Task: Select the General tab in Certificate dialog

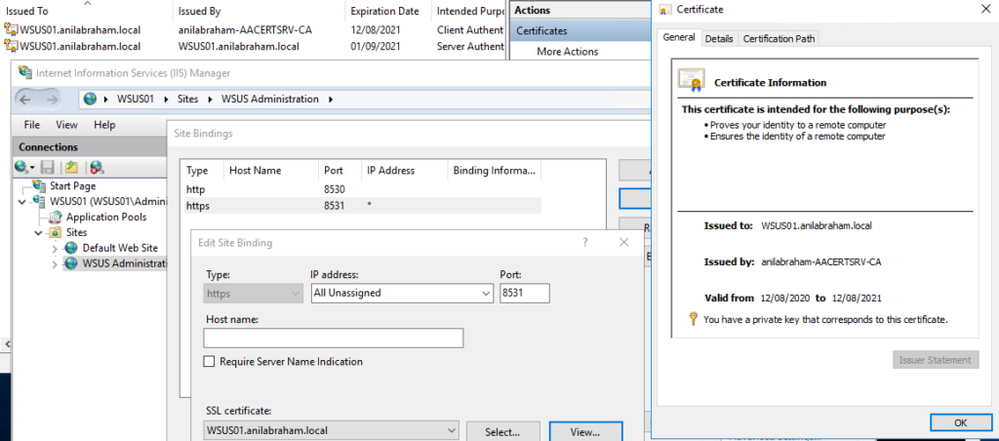Action: 679,38
